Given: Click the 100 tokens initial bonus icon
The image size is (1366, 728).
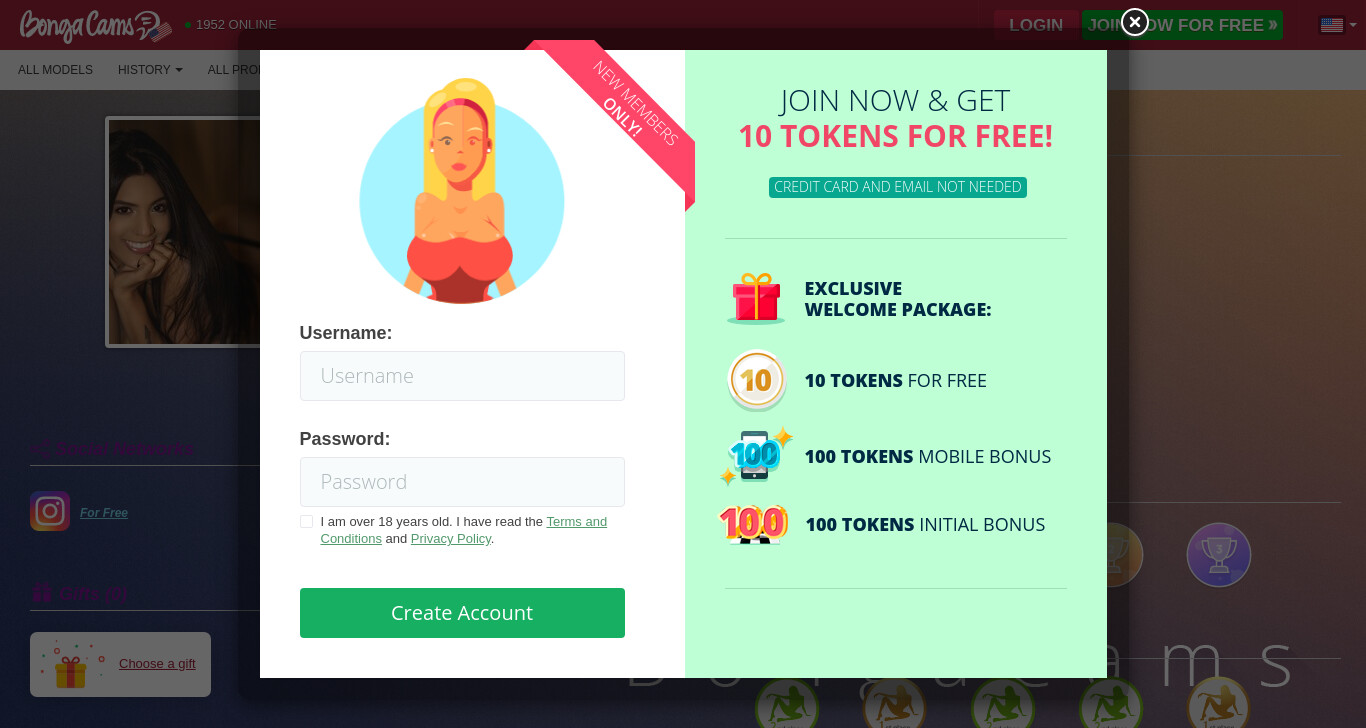Looking at the screenshot, I should tap(754, 524).
